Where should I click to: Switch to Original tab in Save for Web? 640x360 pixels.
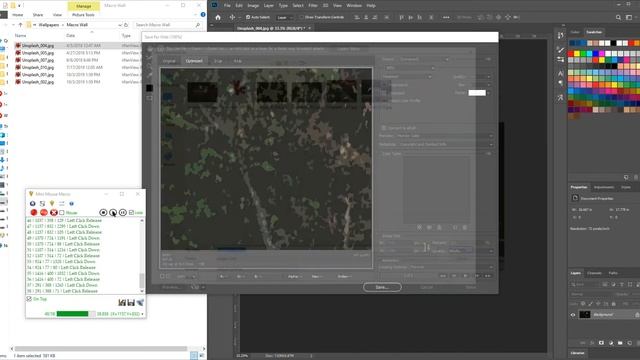(169, 61)
